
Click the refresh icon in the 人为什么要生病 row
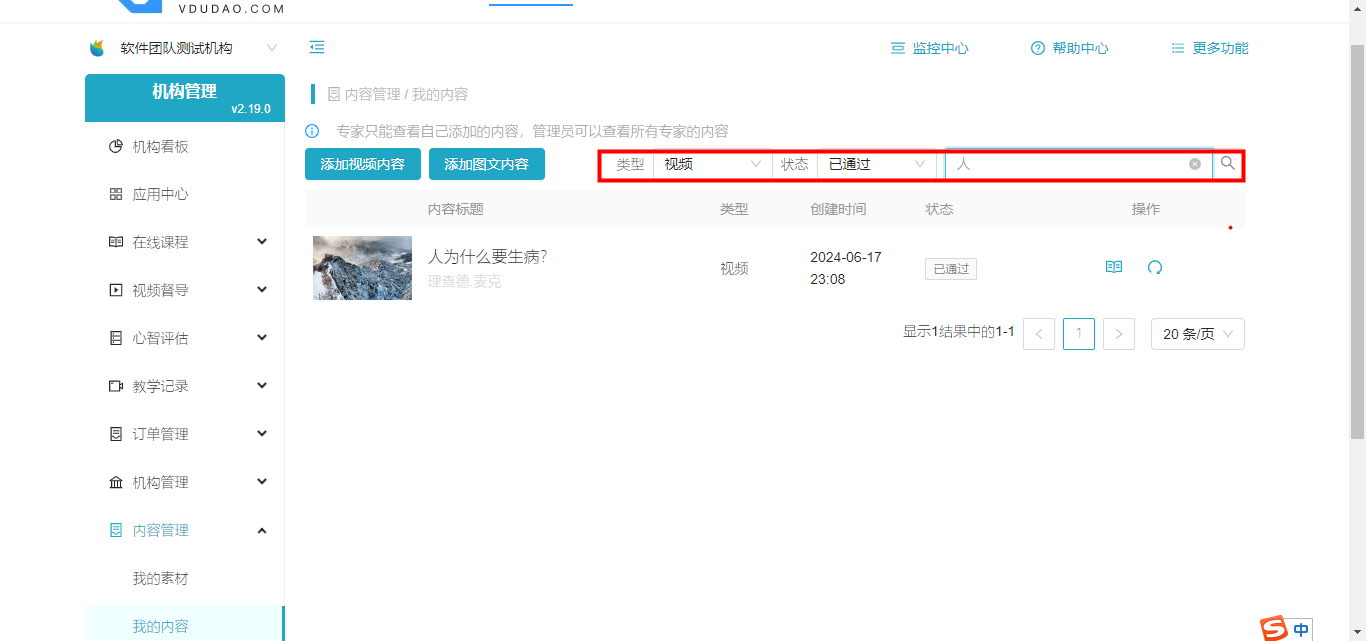[1155, 267]
